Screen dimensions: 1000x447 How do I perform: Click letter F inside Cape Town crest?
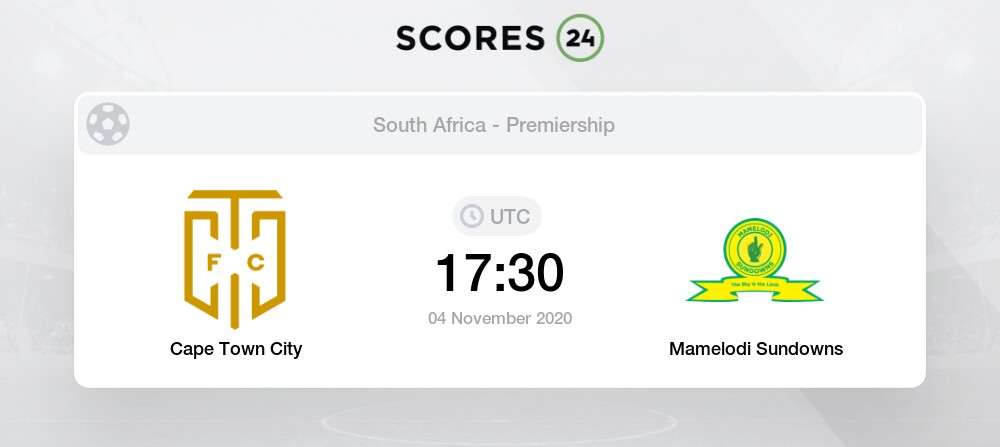coord(213,264)
